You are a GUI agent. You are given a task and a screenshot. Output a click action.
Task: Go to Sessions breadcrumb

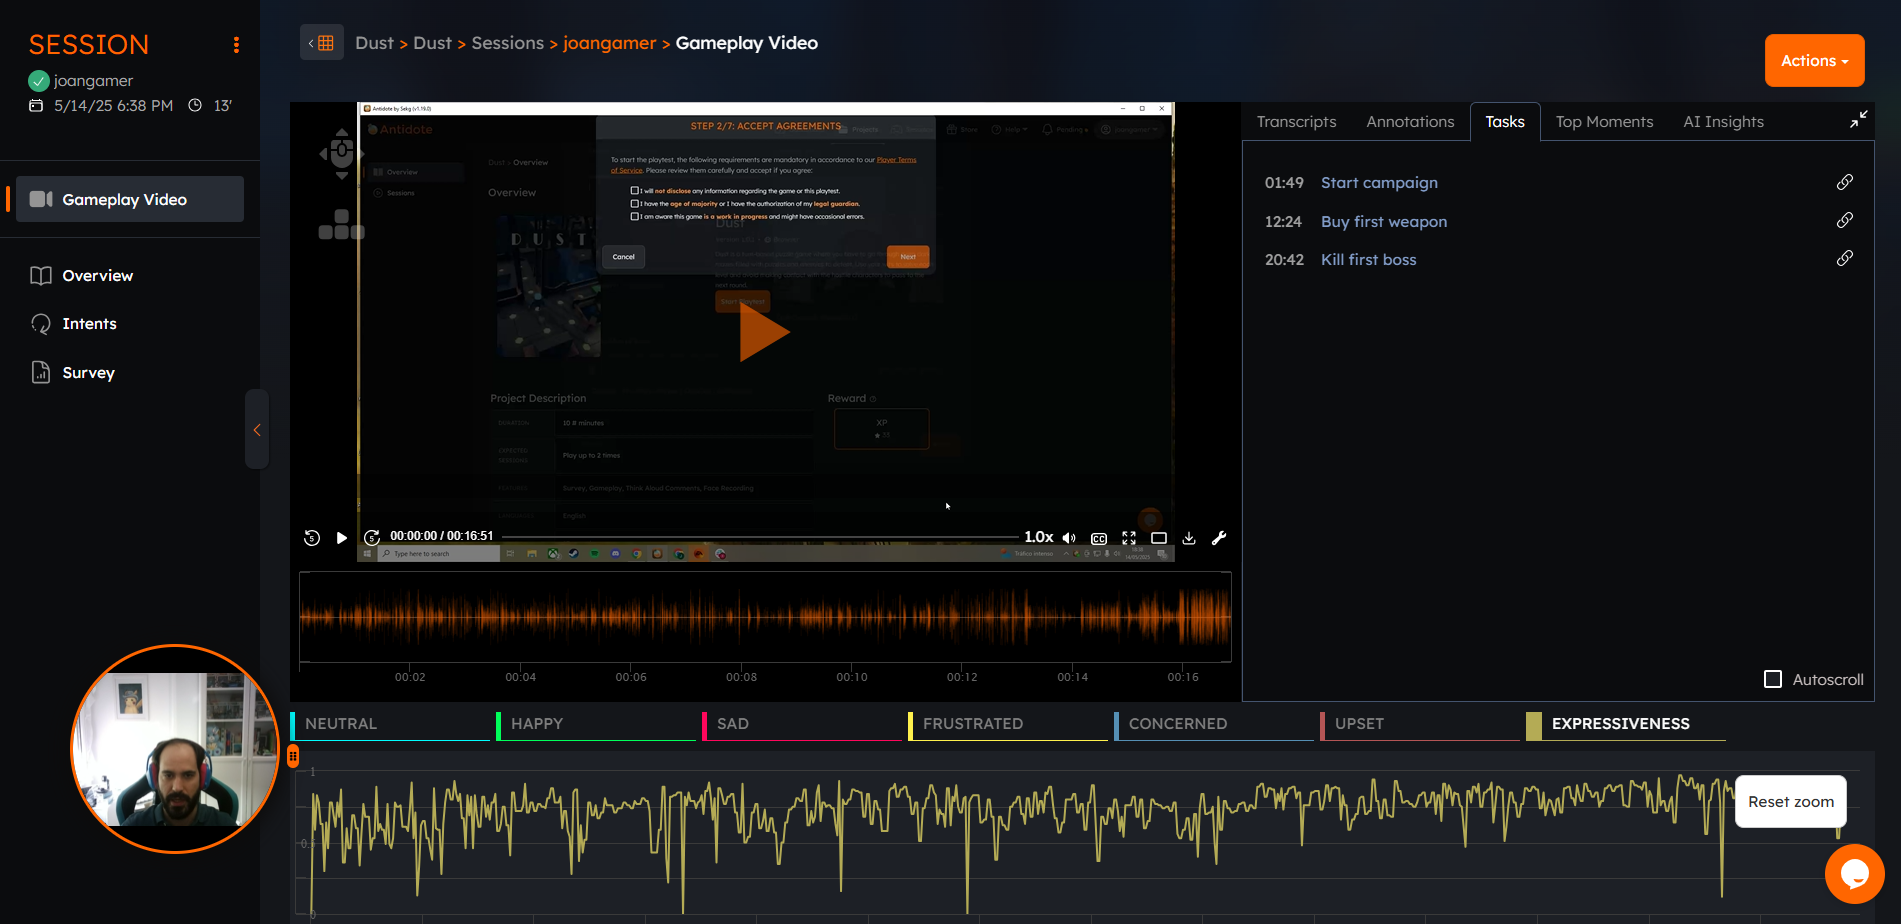pyautogui.click(x=508, y=43)
